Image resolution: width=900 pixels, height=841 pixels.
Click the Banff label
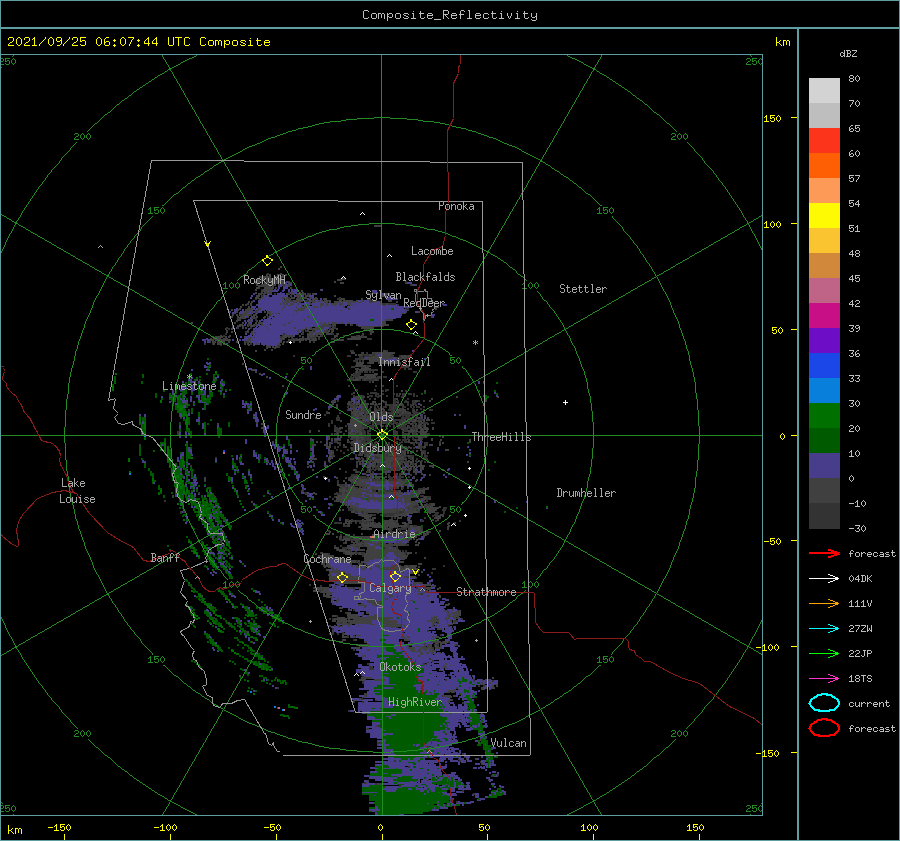coord(165,557)
